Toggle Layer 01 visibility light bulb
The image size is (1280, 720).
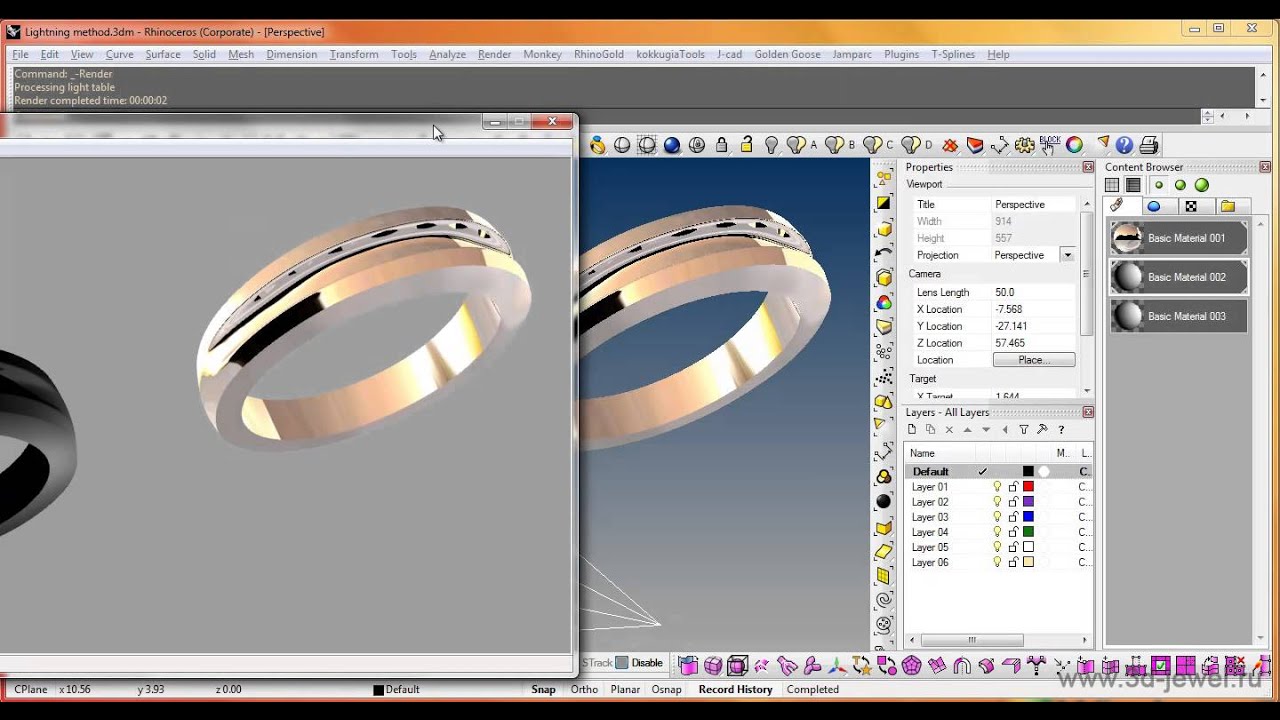pyautogui.click(x=997, y=487)
